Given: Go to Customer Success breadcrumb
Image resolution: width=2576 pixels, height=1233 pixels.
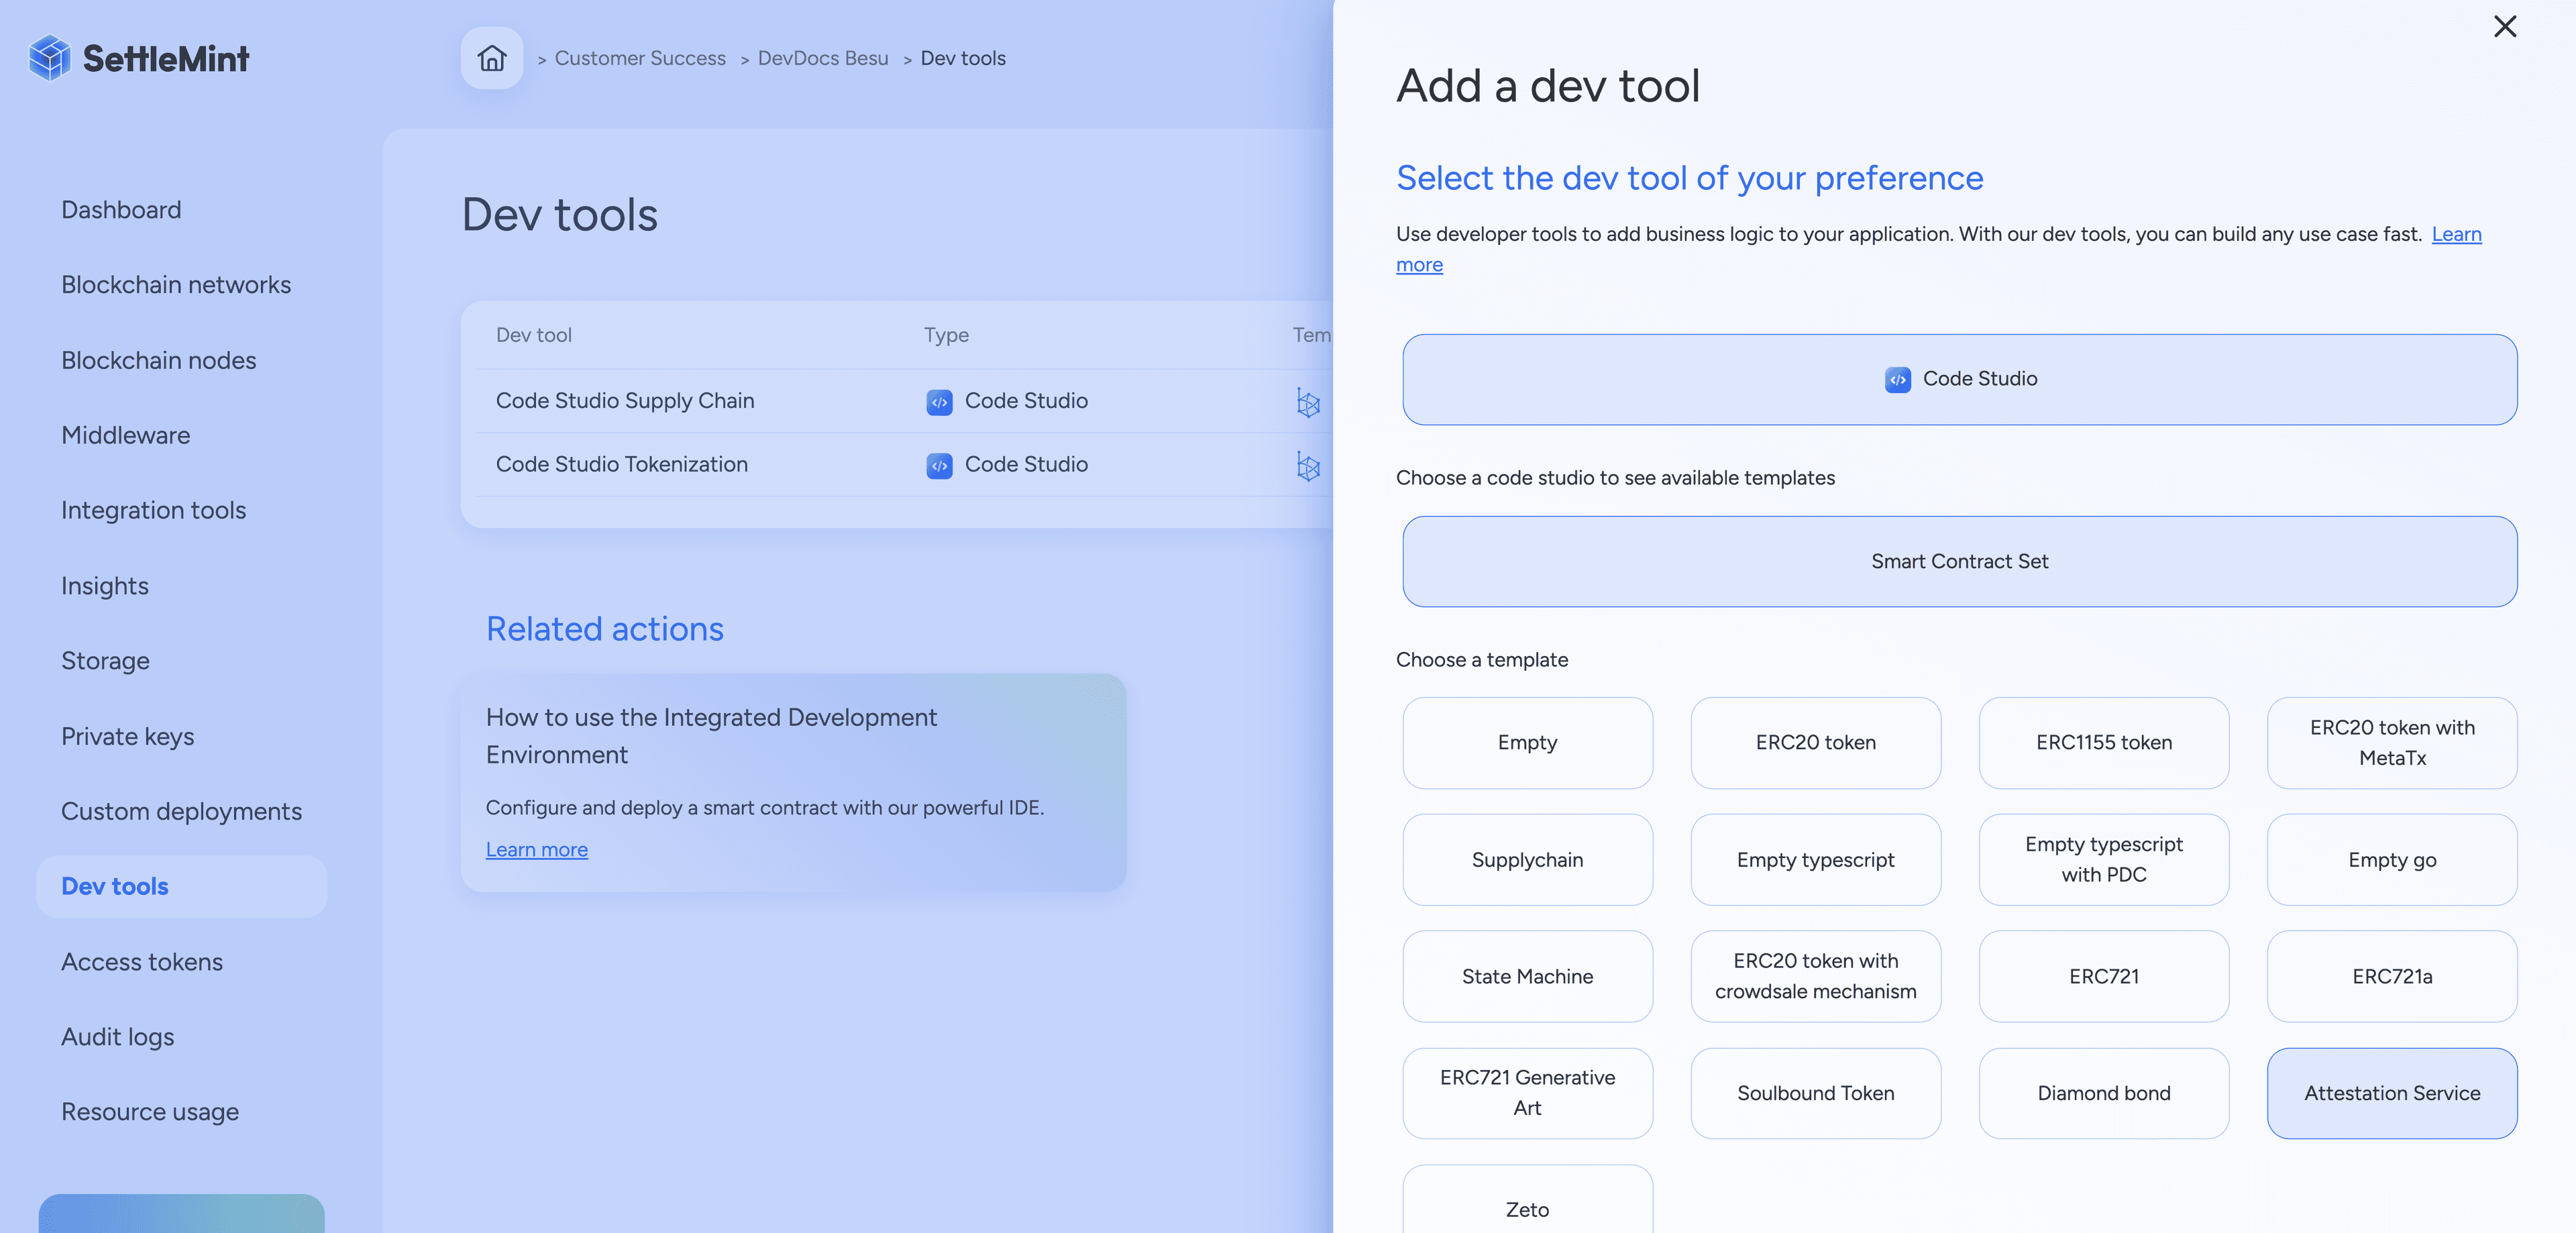Looking at the screenshot, I should (x=640, y=58).
